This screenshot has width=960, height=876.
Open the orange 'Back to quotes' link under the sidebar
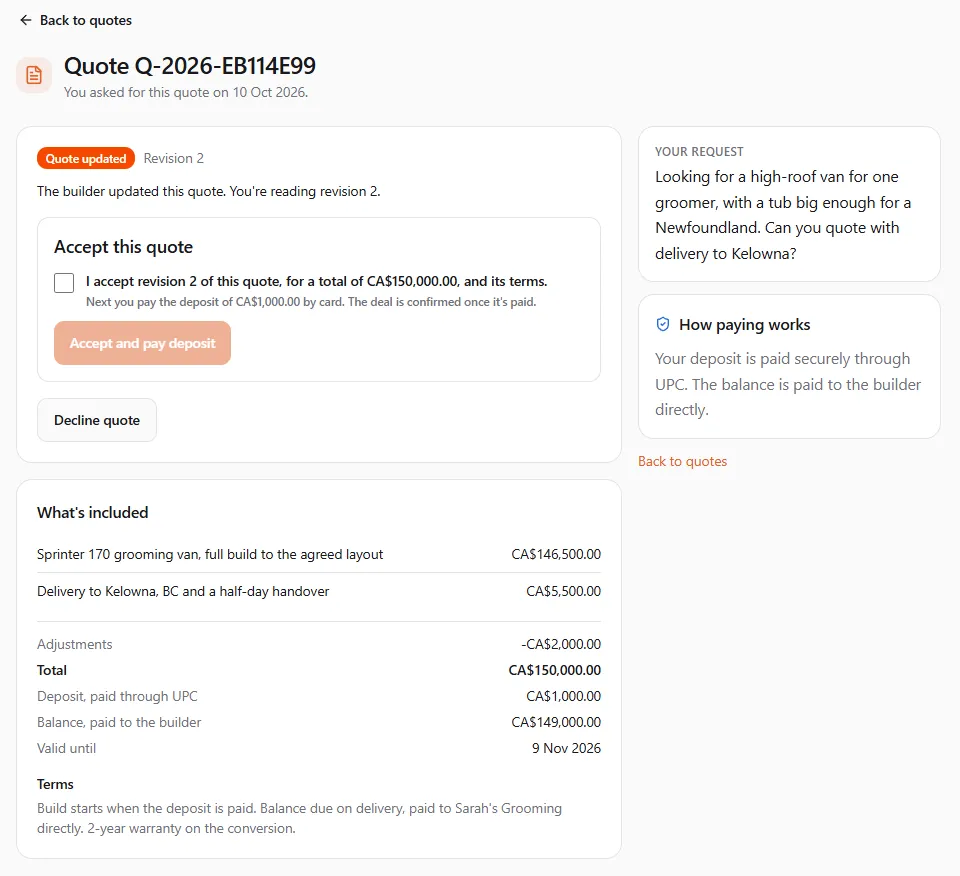pos(682,462)
